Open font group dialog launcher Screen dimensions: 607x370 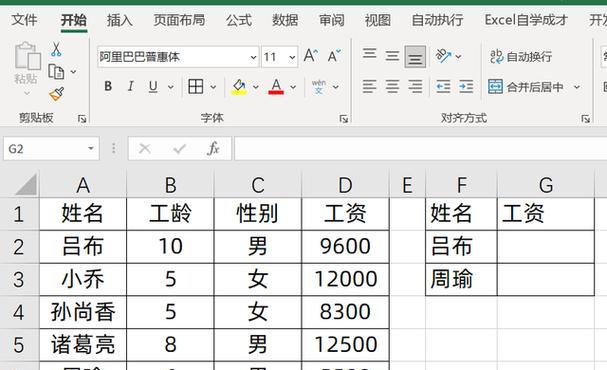point(343,118)
